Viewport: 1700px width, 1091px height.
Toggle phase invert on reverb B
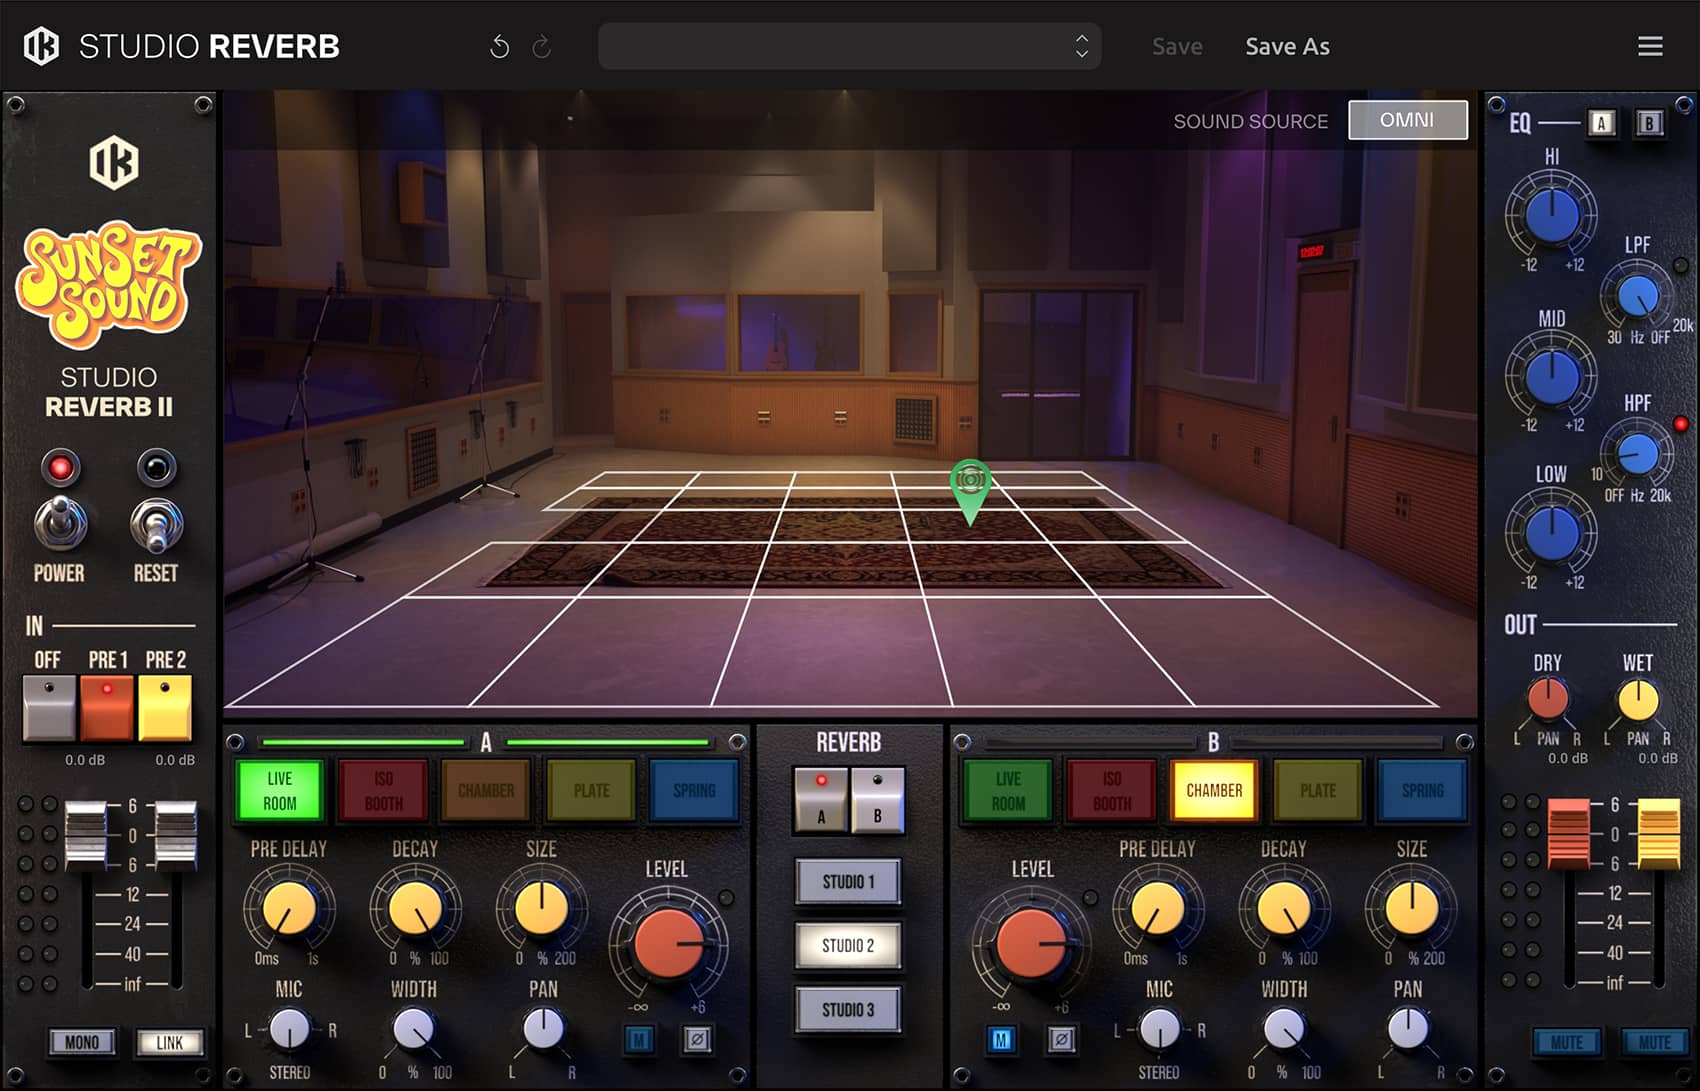[x=1061, y=1040]
